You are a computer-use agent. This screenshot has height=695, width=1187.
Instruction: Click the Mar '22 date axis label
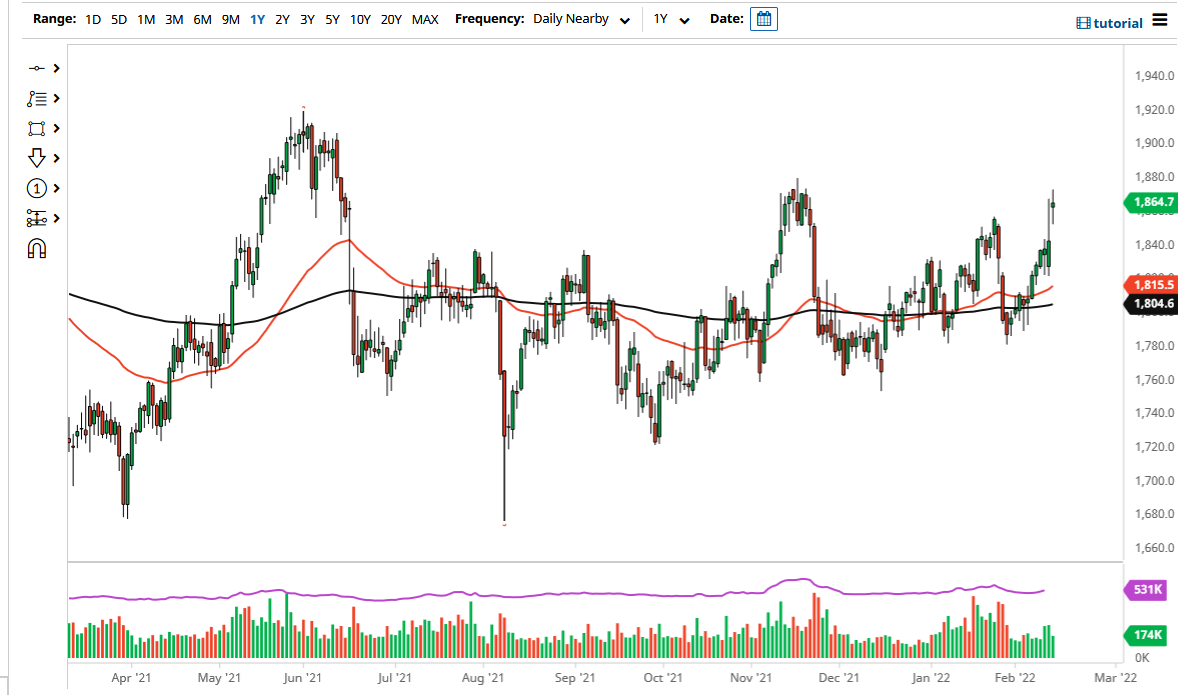(1115, 678)
